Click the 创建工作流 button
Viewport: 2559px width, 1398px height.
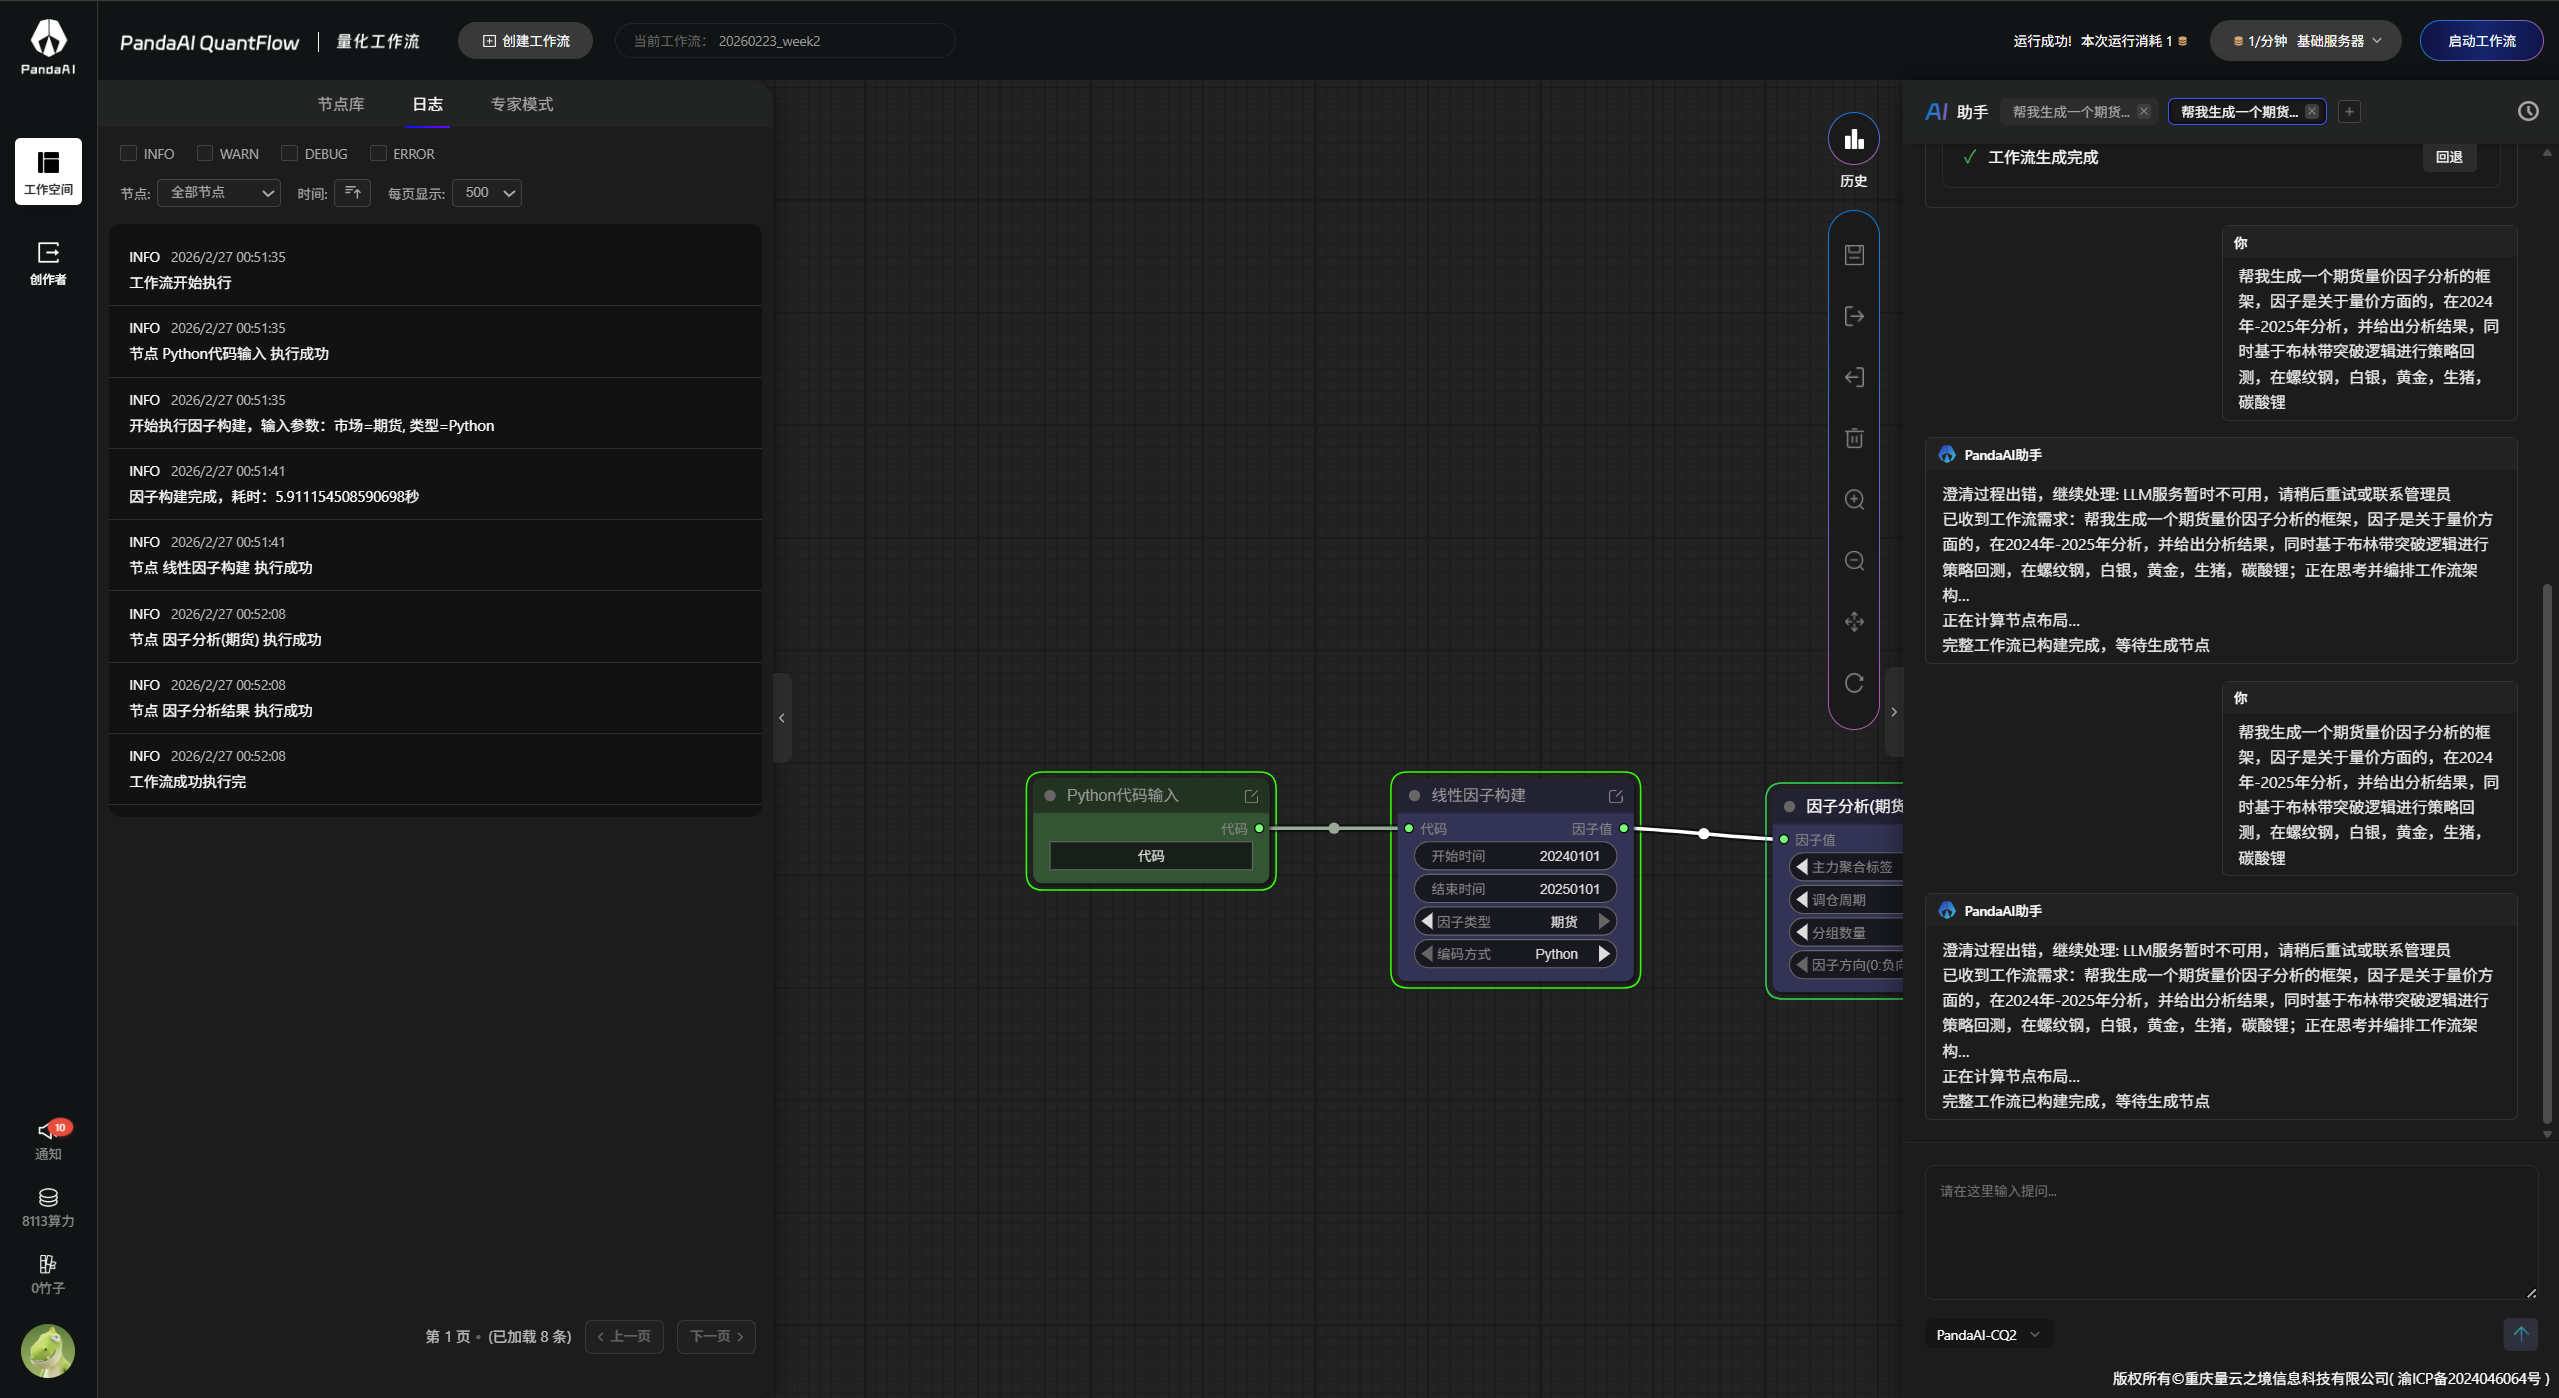coord(526,41)
